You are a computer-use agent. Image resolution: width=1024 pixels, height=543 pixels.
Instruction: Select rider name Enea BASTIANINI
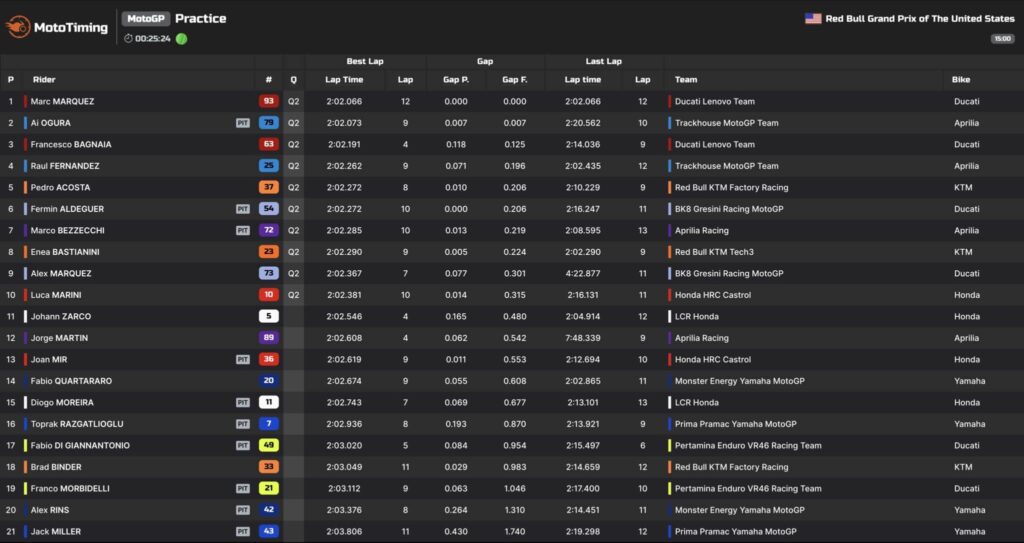(x=65, y=252)
